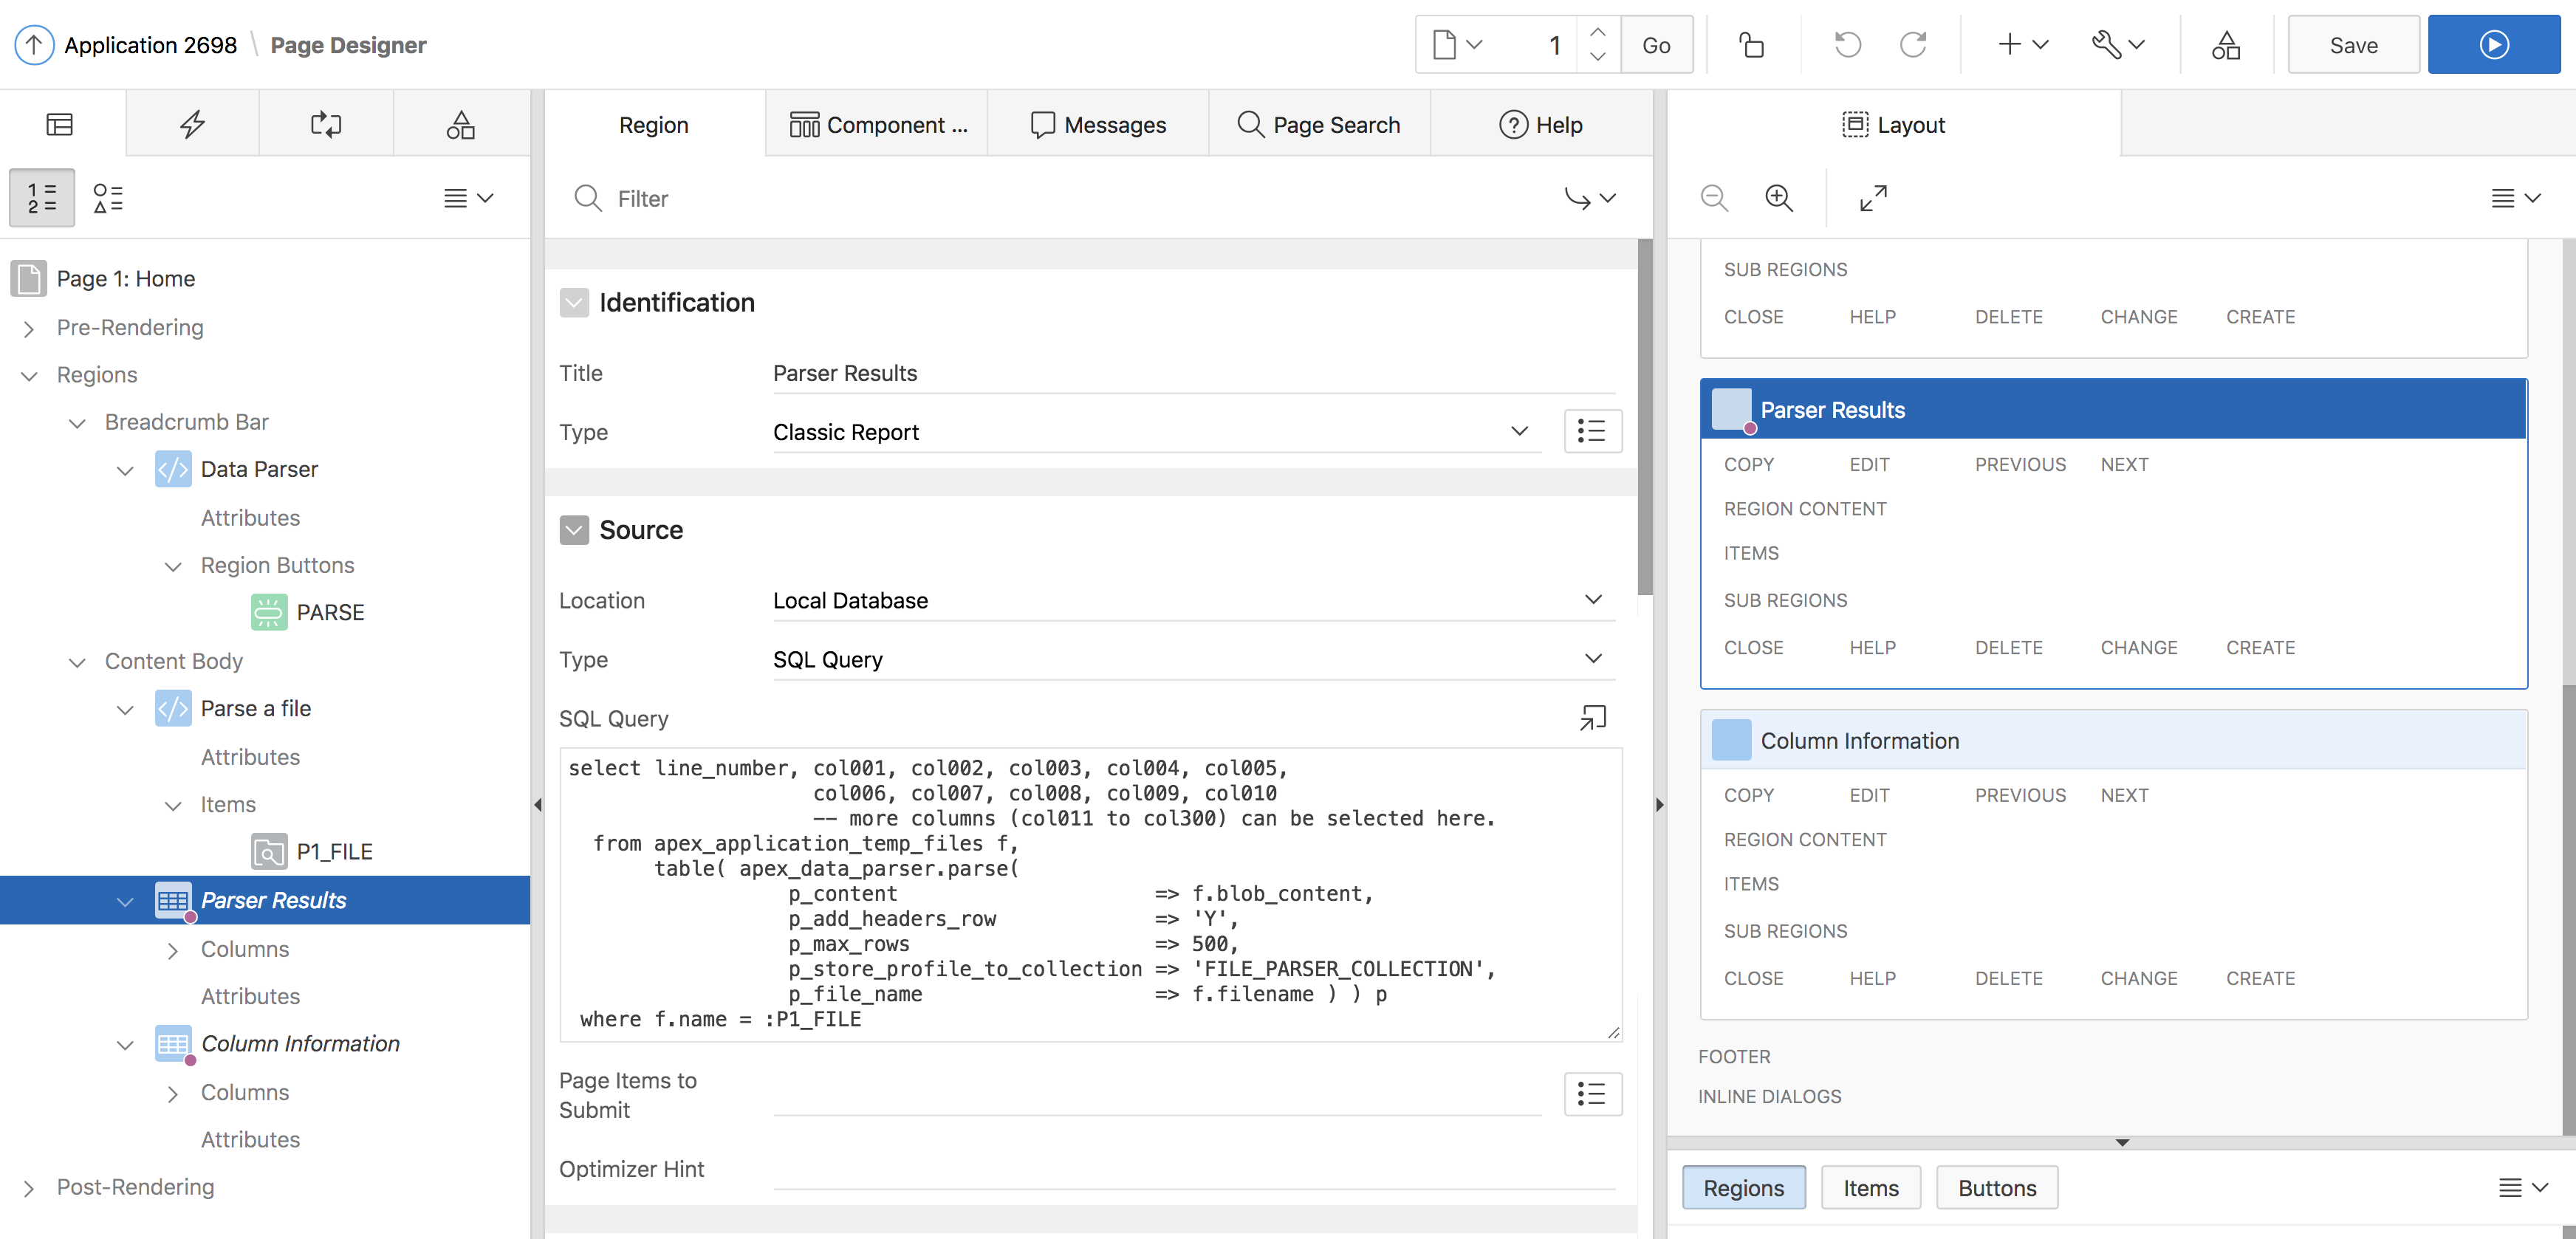Click the Page Lock icon

click(x=1751, y=45)
